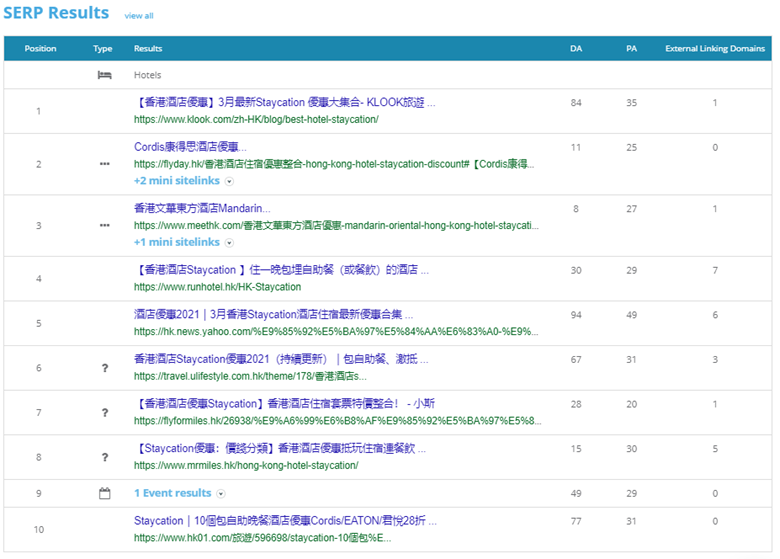The image size is (780, 559).
Task: Open the position 7 result title
Action: [x=285, y=404]
